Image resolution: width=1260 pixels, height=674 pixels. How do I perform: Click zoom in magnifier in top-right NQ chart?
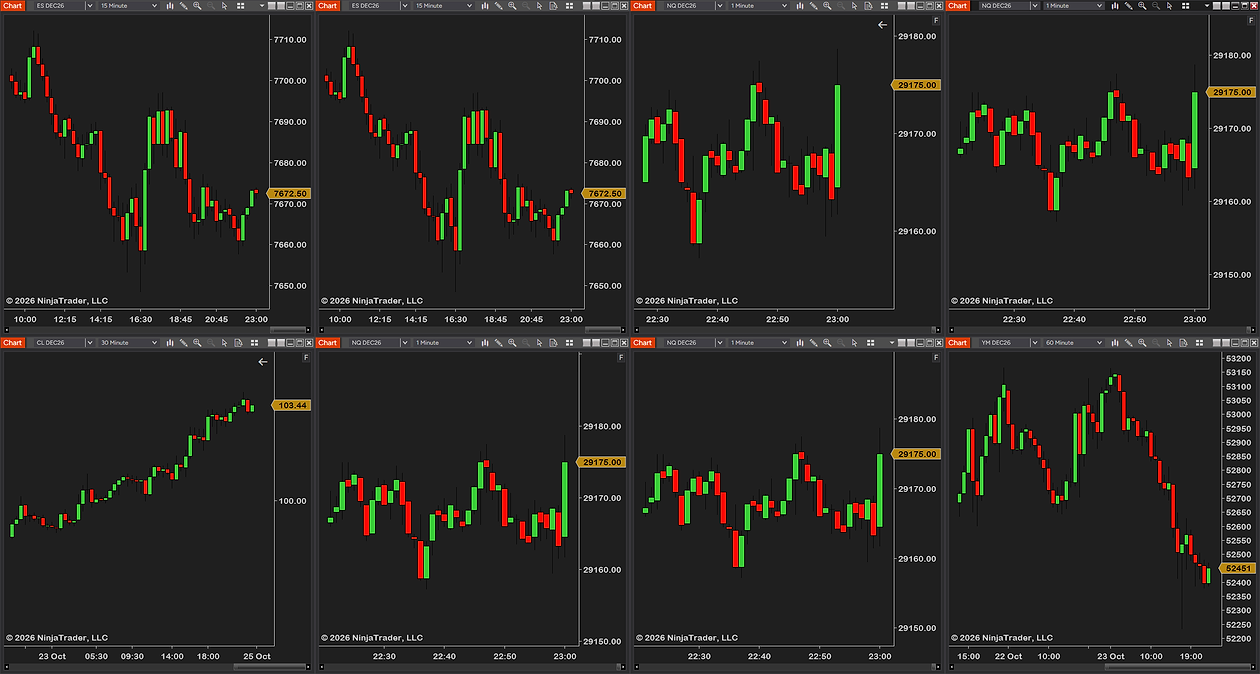click(1142, 6)
